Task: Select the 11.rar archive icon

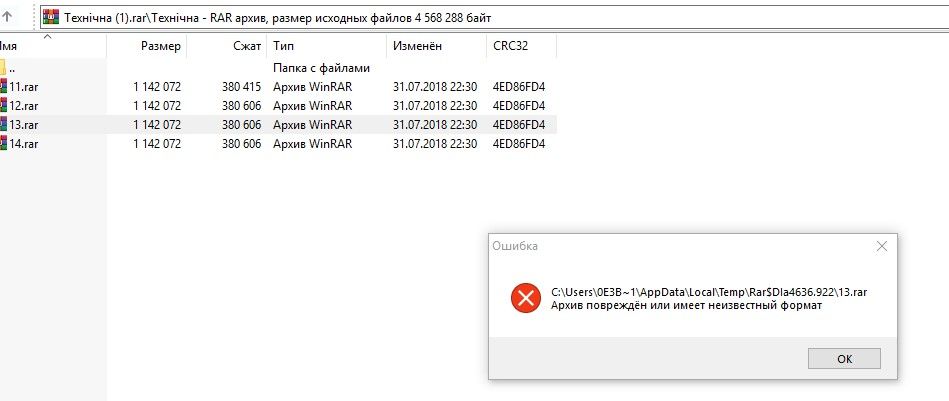Action: [x=3, y=86]
